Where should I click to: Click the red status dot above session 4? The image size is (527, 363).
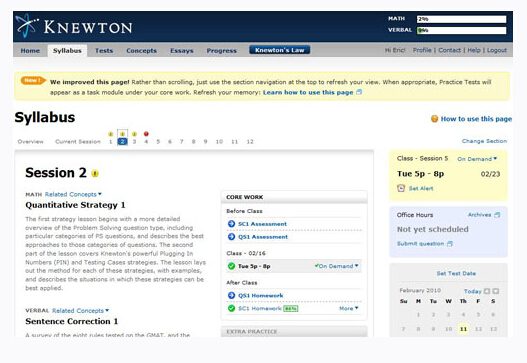(146, 134)
